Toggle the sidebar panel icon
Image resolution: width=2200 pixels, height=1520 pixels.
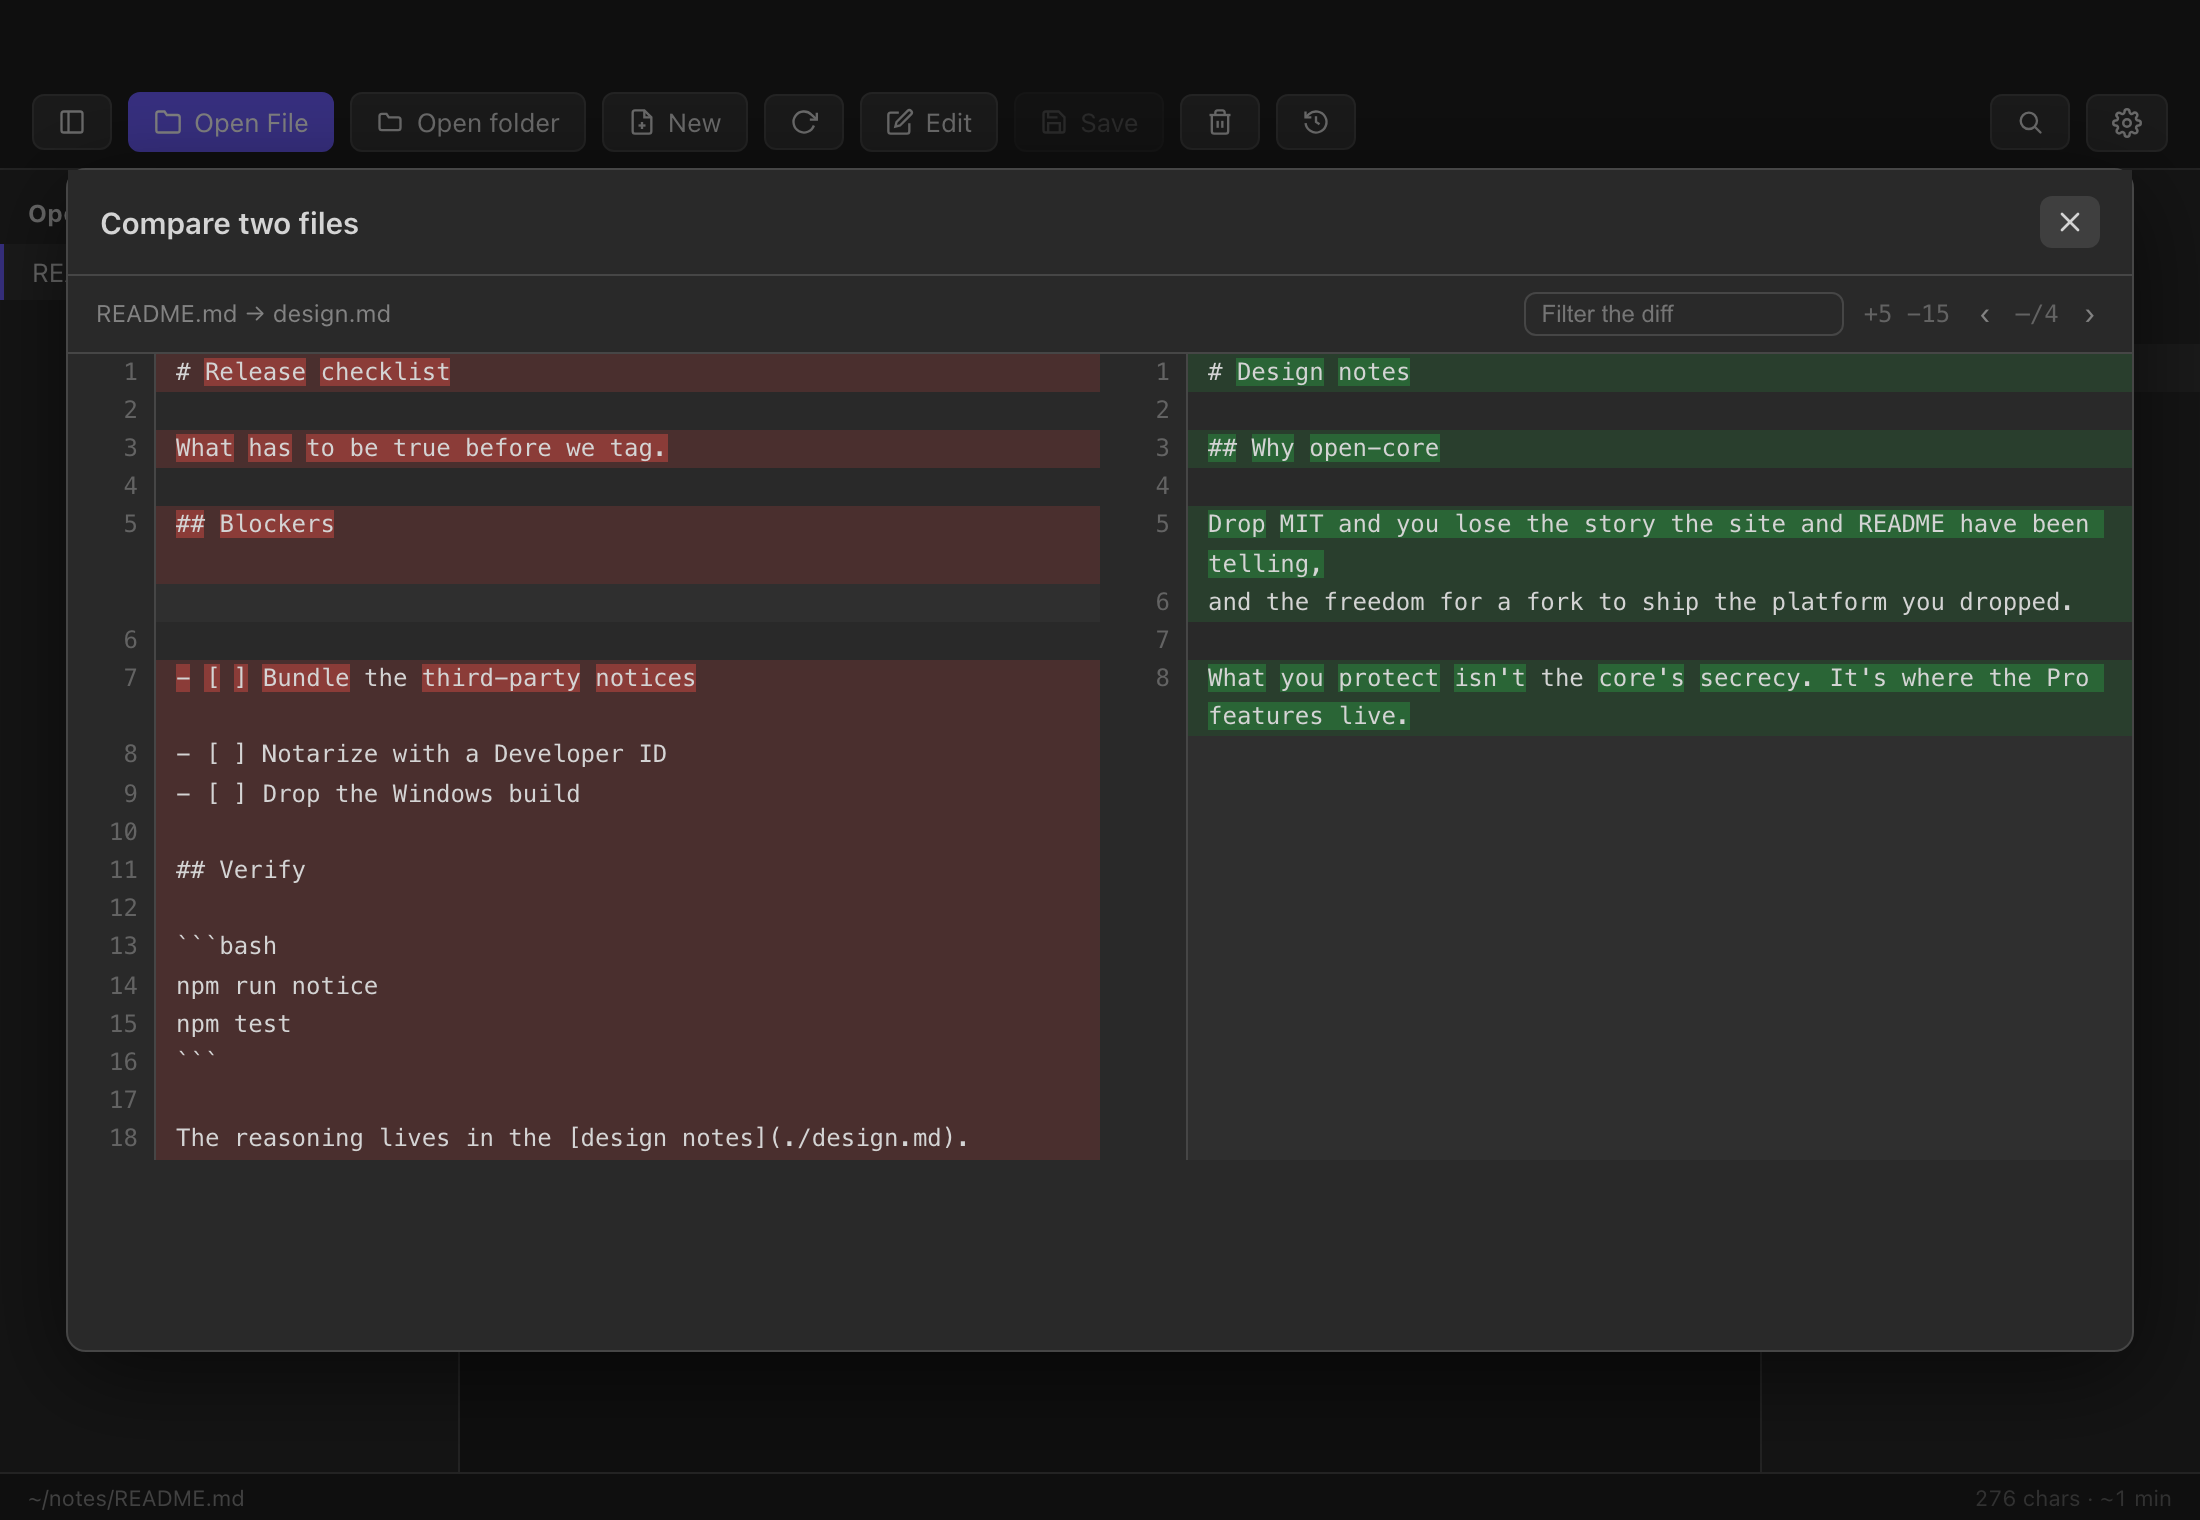point(72,122)
